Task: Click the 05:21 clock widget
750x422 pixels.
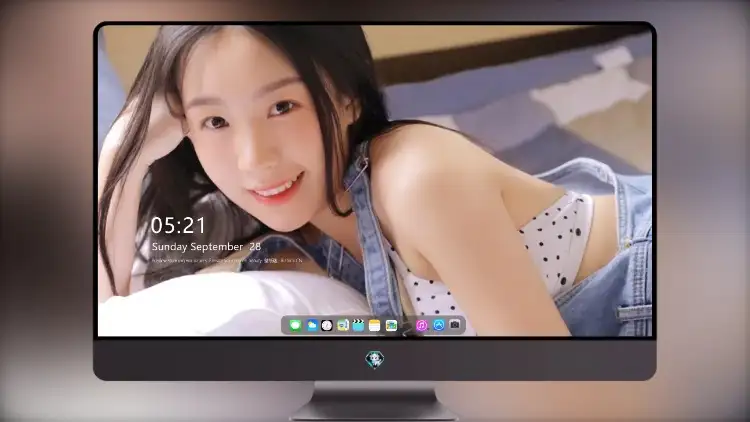Action: tap(178, 225)
